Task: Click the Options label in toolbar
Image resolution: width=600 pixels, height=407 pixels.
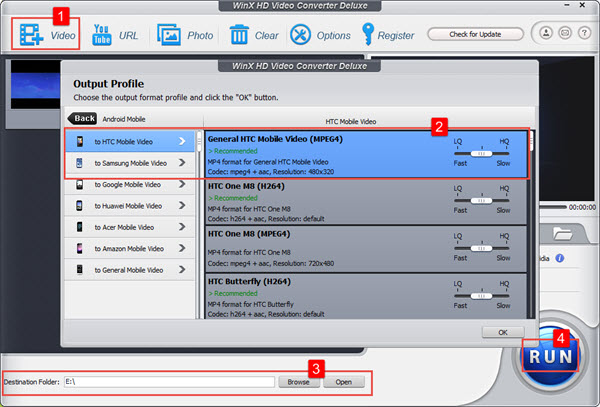Action: click(334, 36)
